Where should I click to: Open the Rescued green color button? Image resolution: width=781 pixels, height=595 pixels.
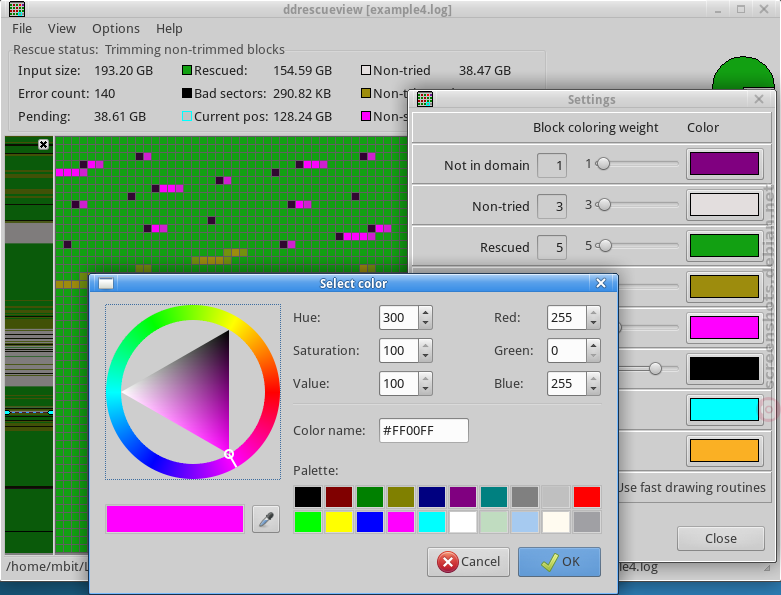click(x=724, y=245)
